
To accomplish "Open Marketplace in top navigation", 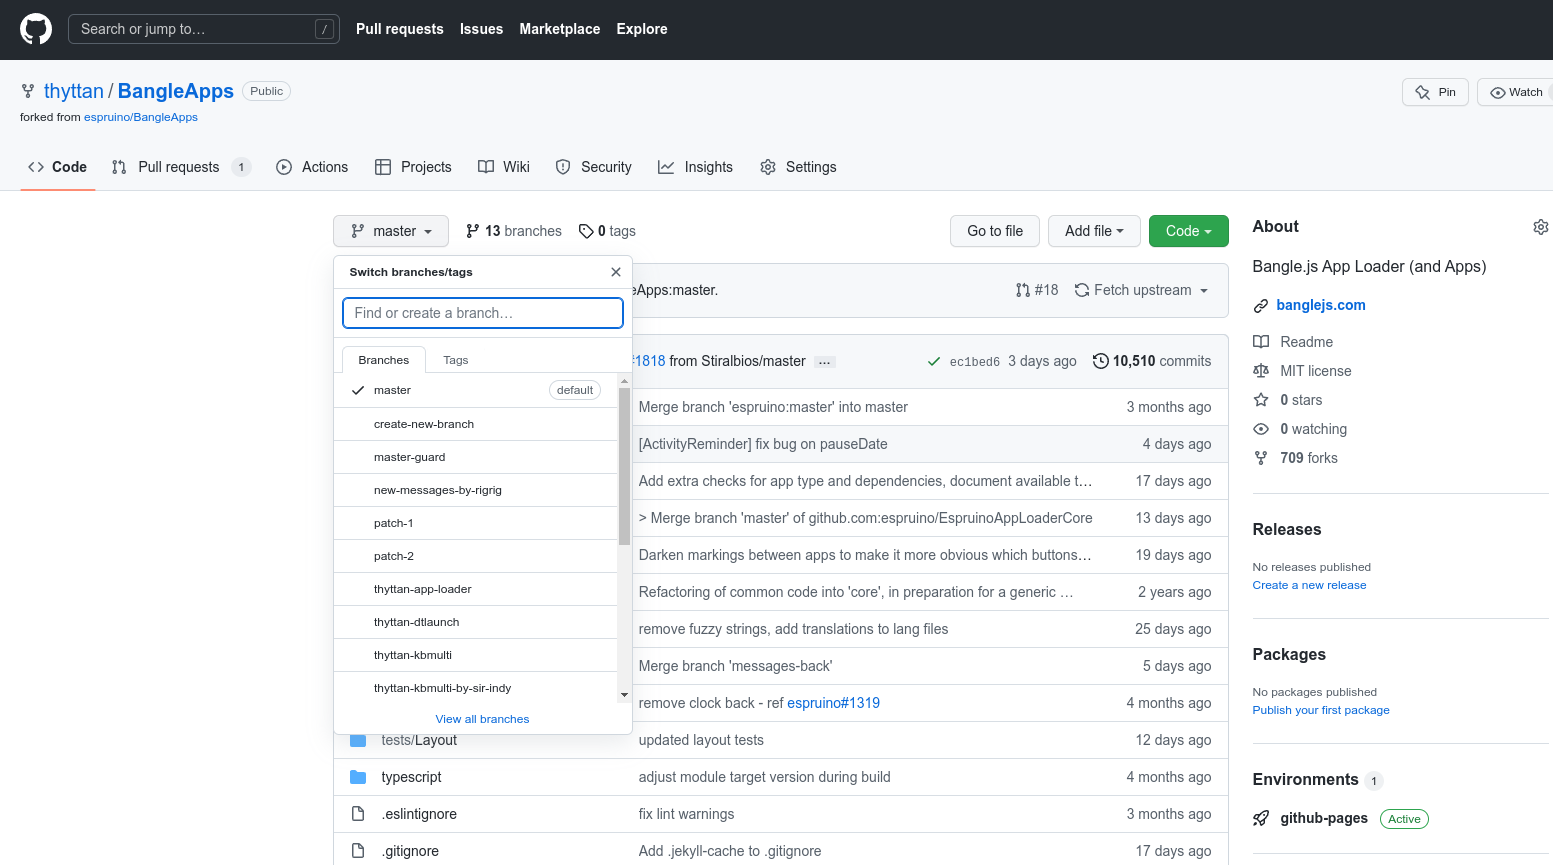I will tap(560, 29).
